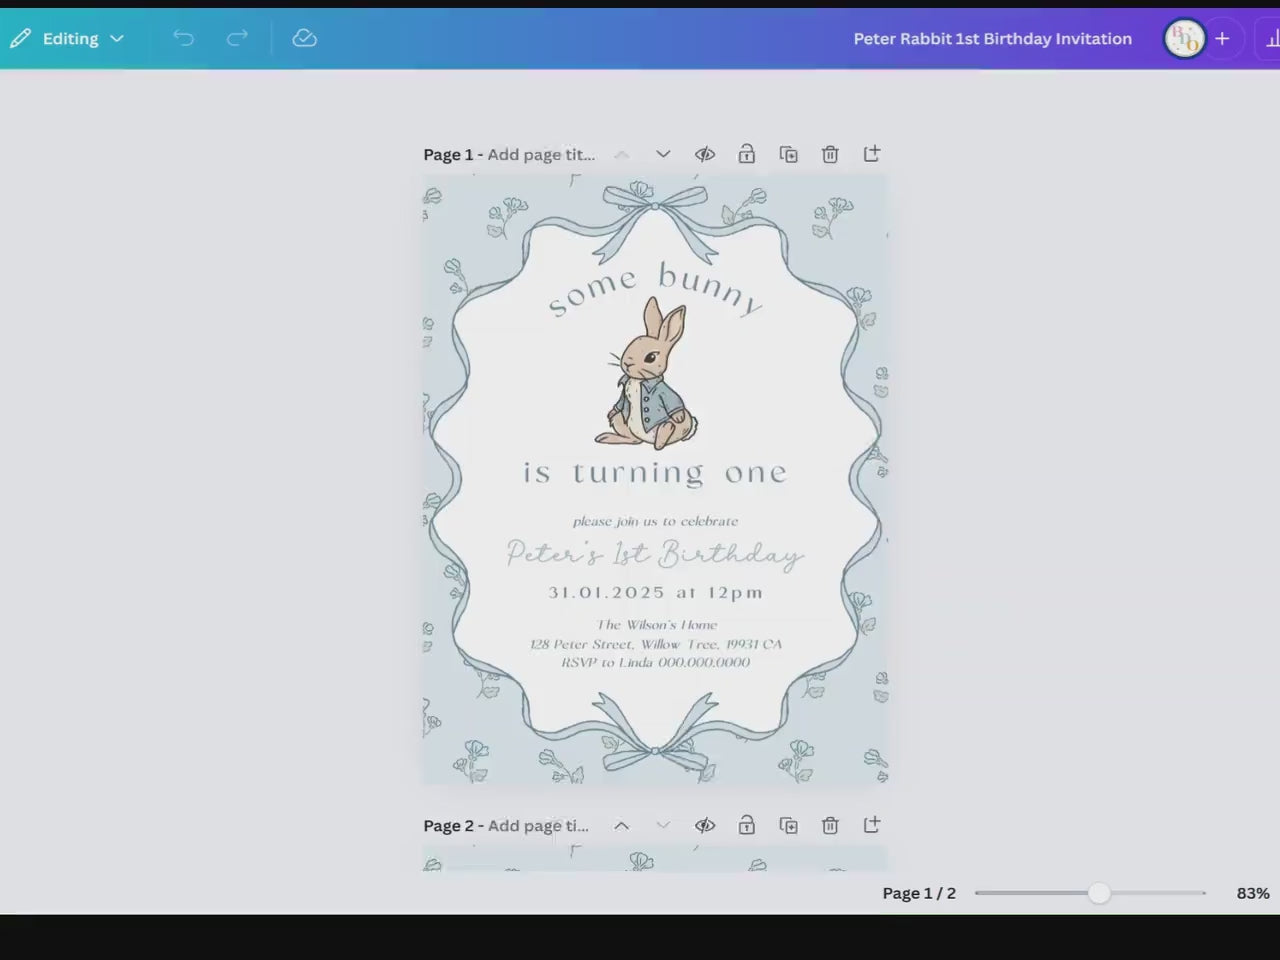The width and height of the screenshot is (1280, 960).
Task: Open Page 1 / 2 page navigator
Action: point(919,893)
